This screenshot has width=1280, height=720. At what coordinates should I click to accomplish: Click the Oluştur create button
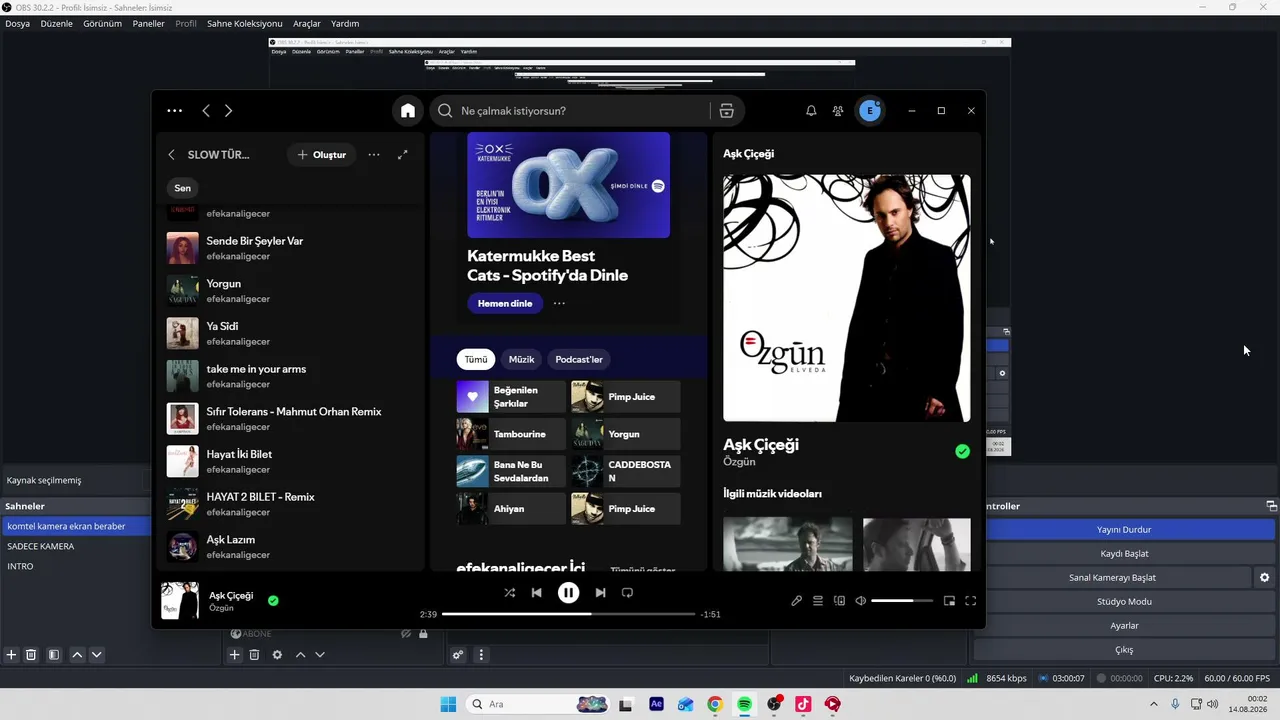click(x=322, y=155)
